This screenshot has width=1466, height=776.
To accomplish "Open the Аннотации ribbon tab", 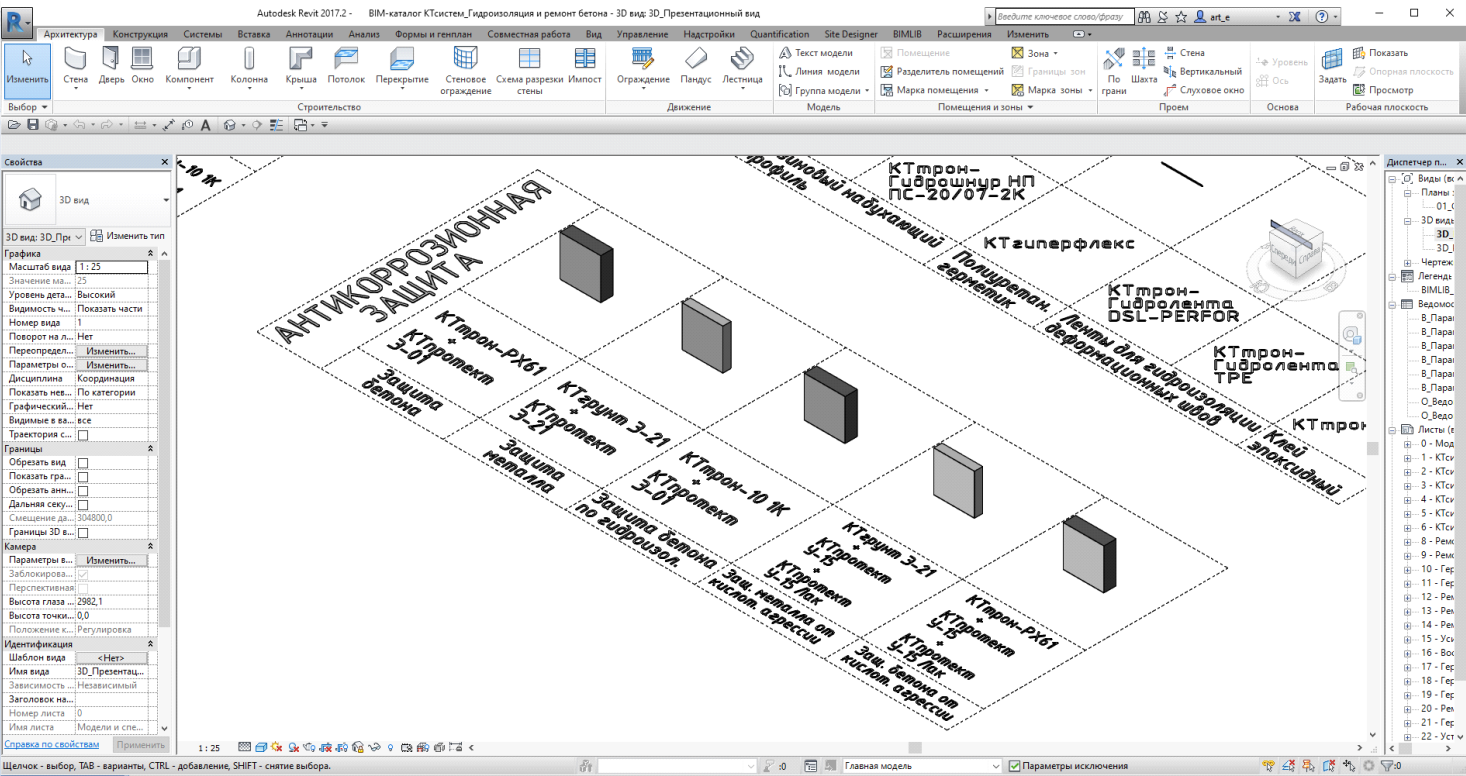I will (309, 34).
